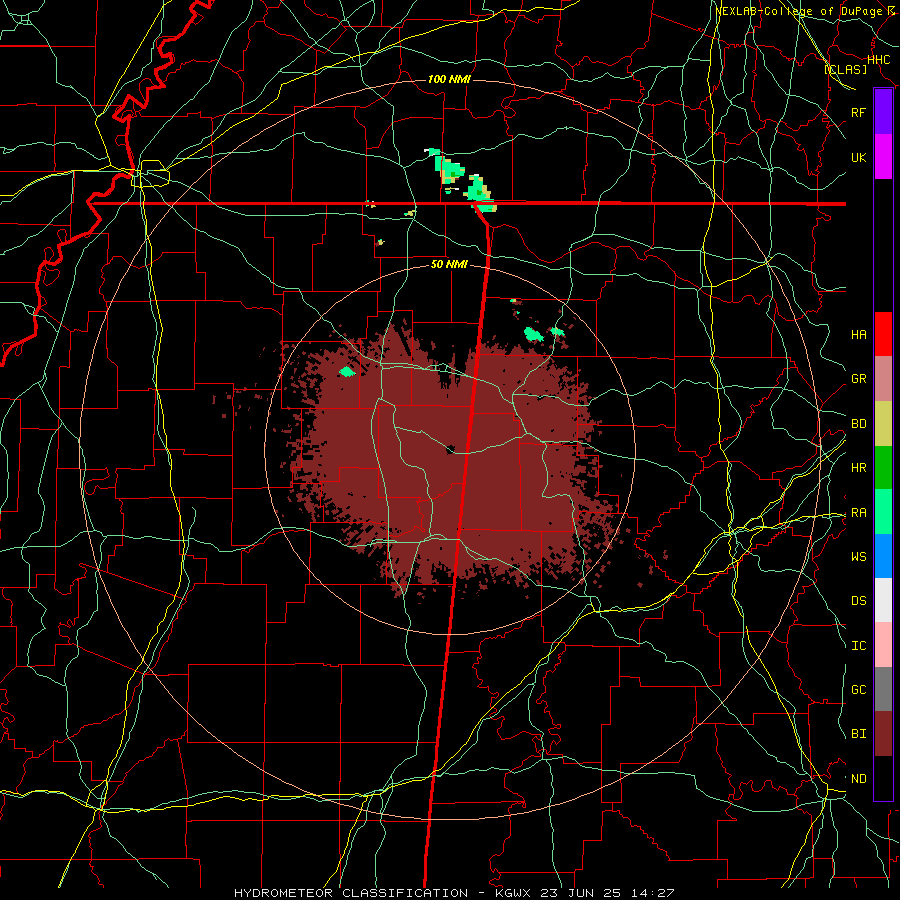This screenshot has width=900, height=900.
Task: Click the BI brown legend swatch
Action: point(883,734)
